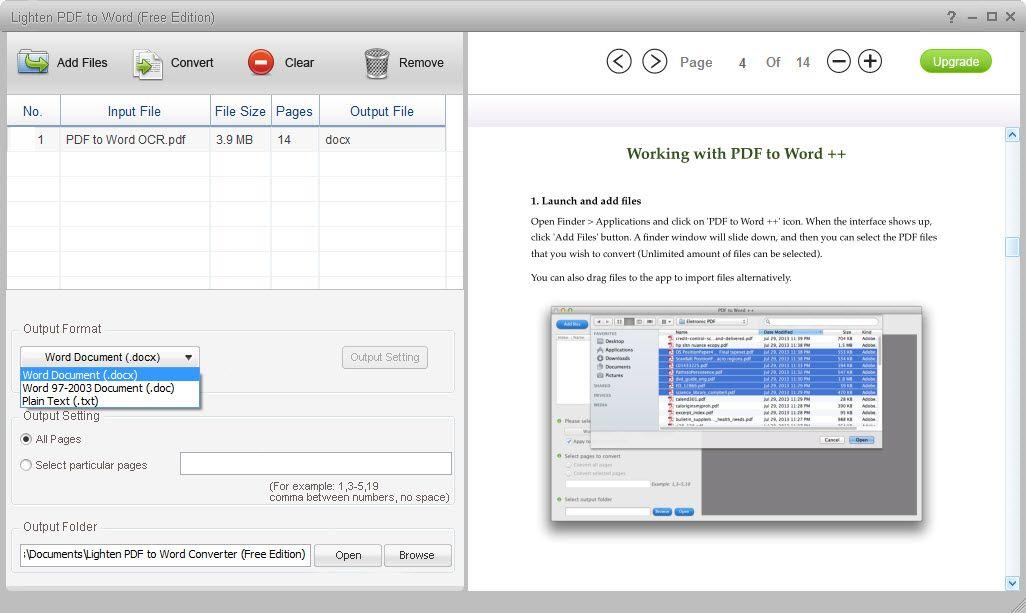Click the Convert document icon
Viewport: 1026px width, 613px height.
(x=148, y=63)
